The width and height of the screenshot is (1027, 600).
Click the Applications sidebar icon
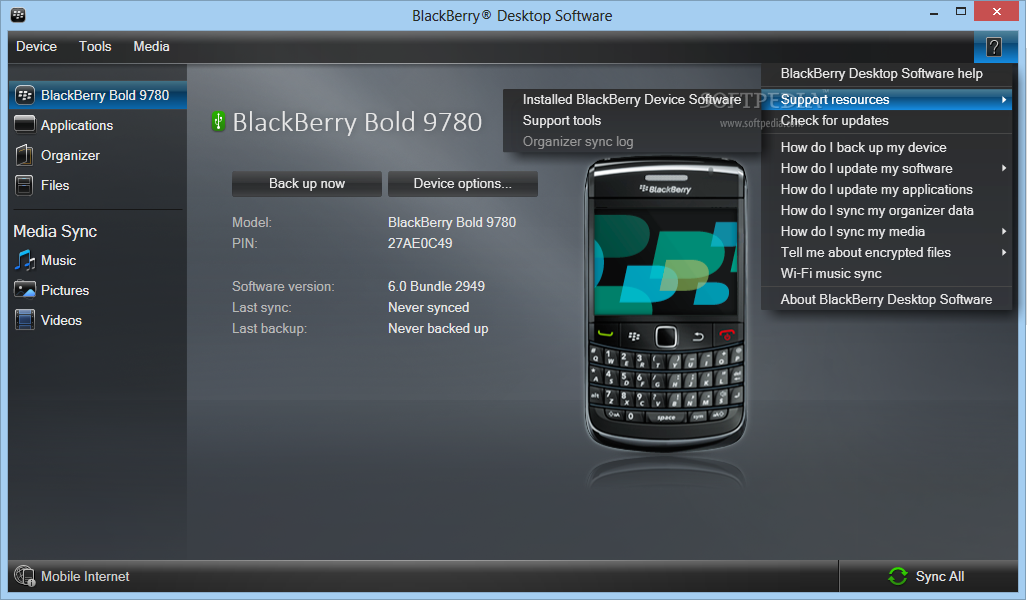click(24, 124)
